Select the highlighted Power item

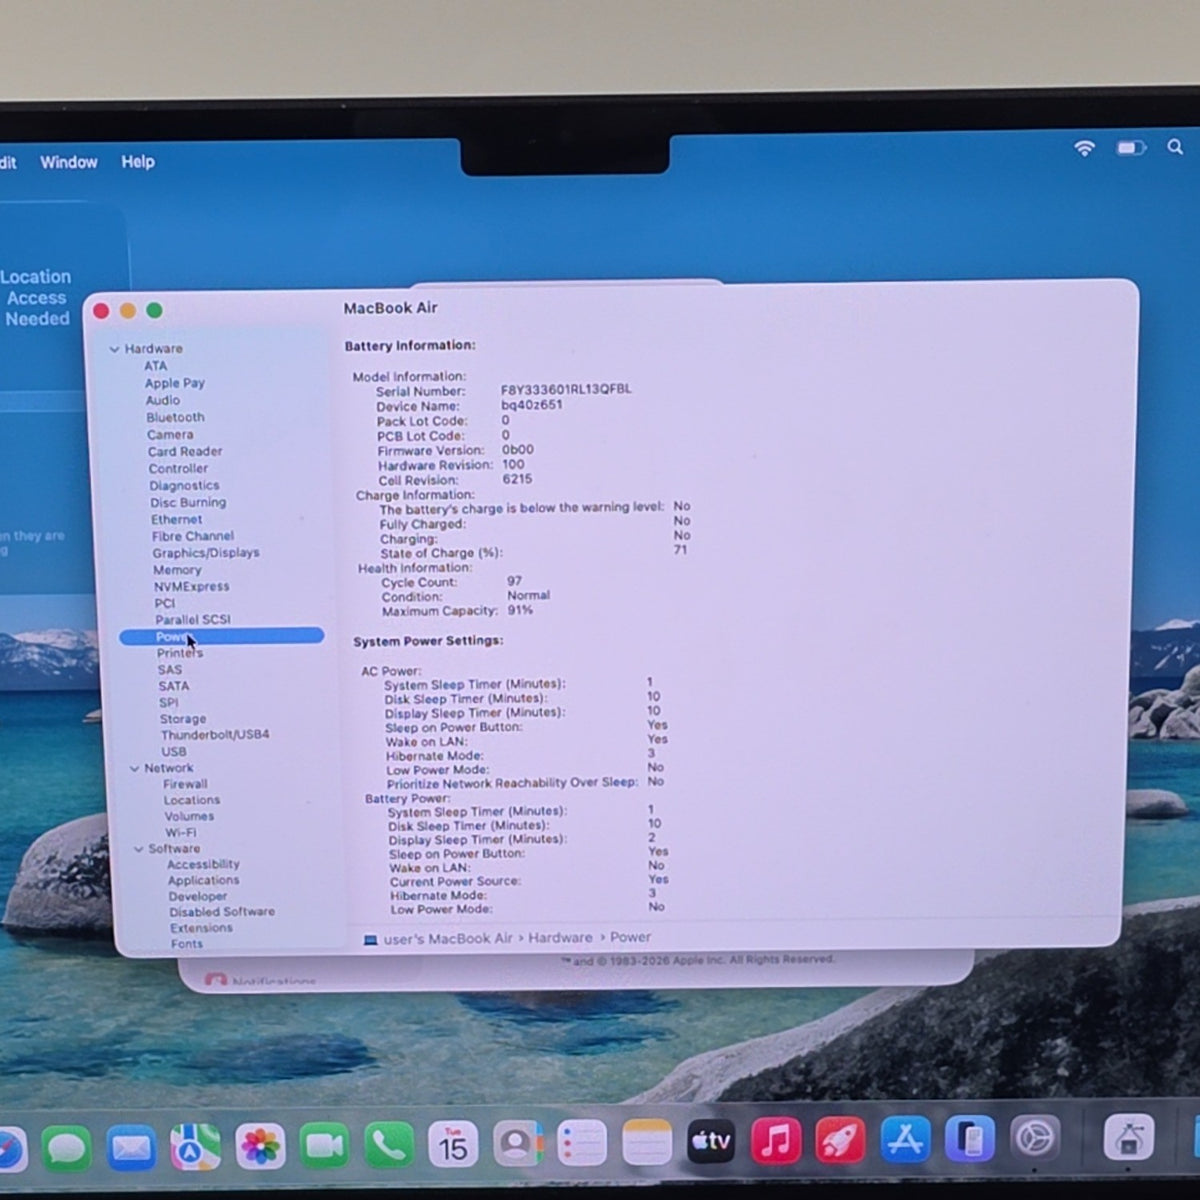[221, 636]
